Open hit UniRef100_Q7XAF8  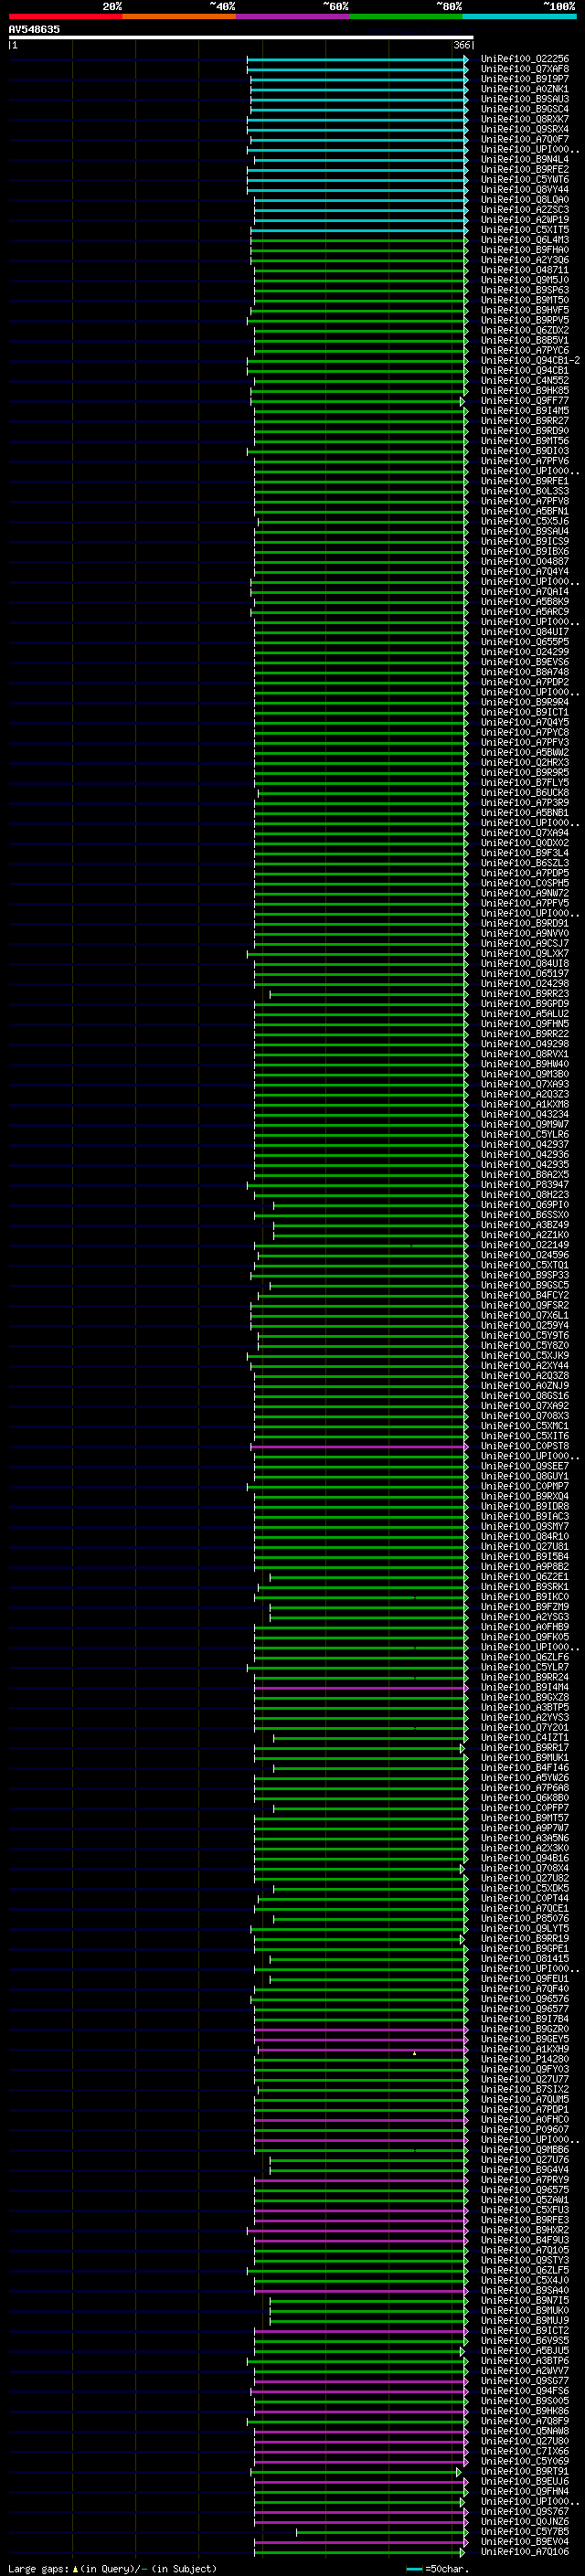click(524, 69)
